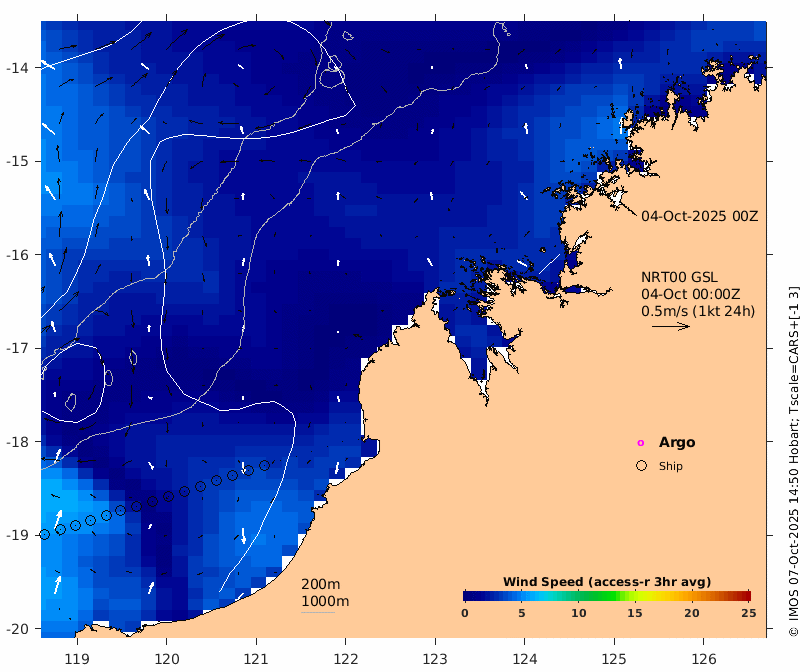Click the vertical IMOS copyright text on right edge

point(794,461)
